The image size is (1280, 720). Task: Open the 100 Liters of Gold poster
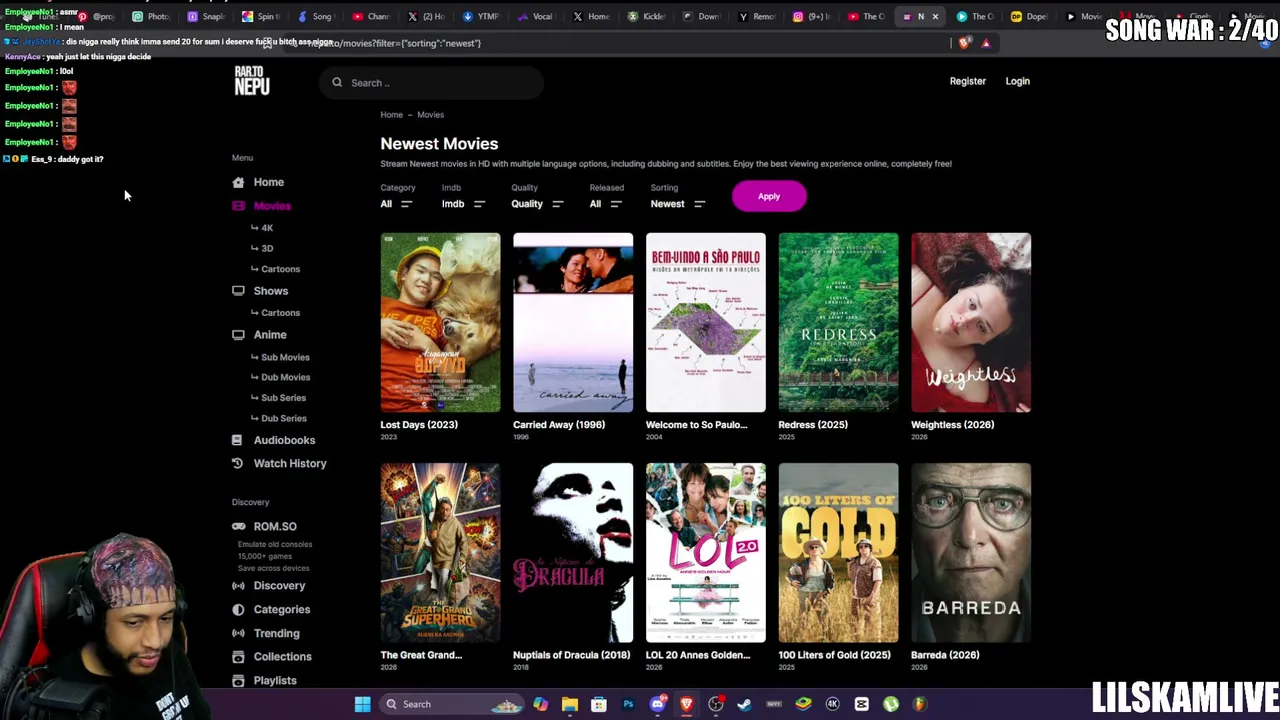[x=838, y=553]
